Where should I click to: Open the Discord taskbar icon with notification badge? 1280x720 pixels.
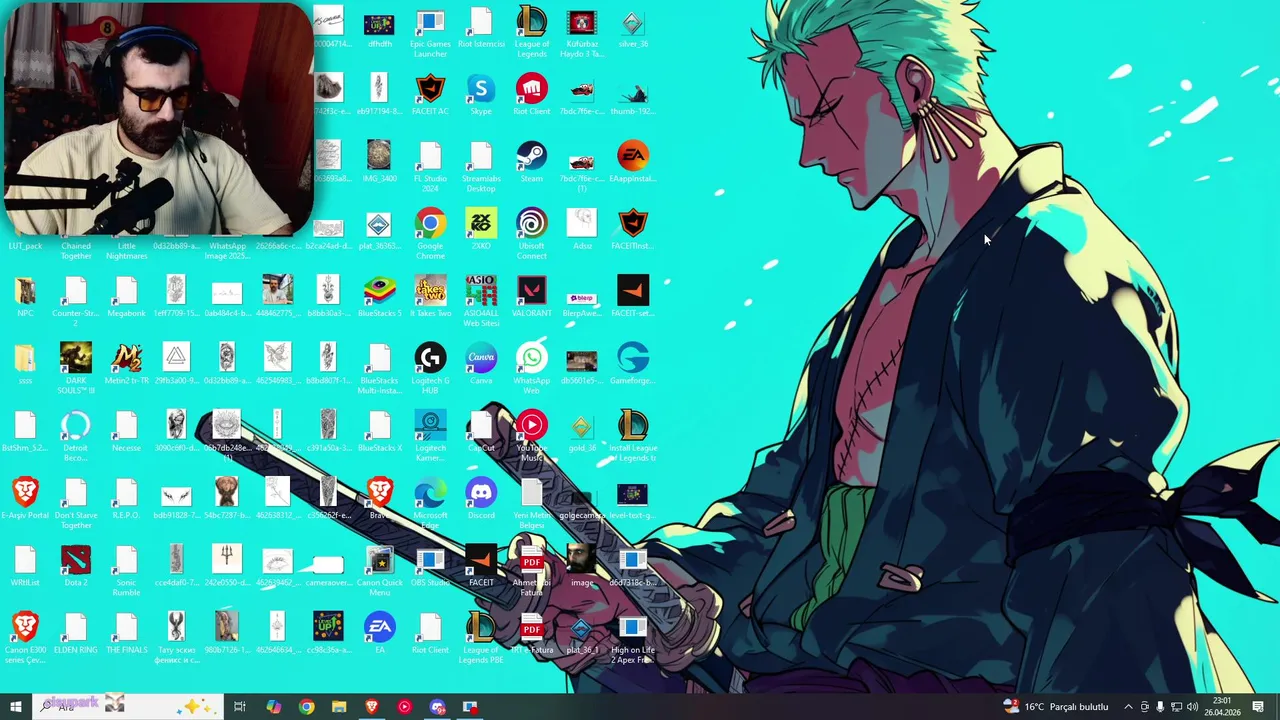coord(437,707)
